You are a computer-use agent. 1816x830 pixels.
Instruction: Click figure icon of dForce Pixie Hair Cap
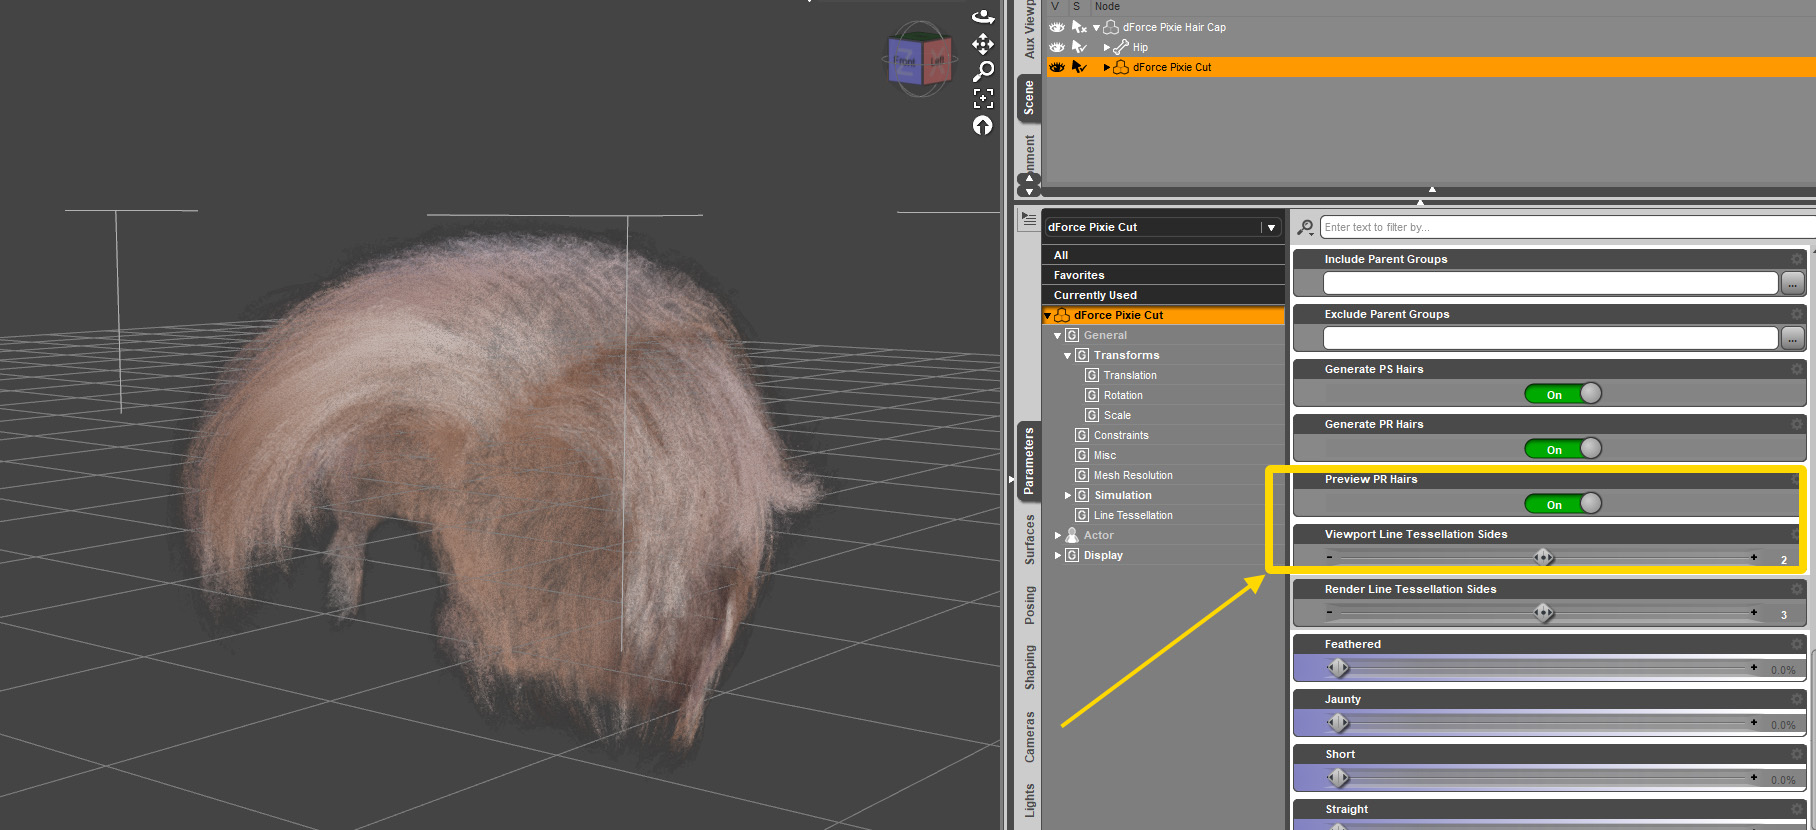point(1111,27)
